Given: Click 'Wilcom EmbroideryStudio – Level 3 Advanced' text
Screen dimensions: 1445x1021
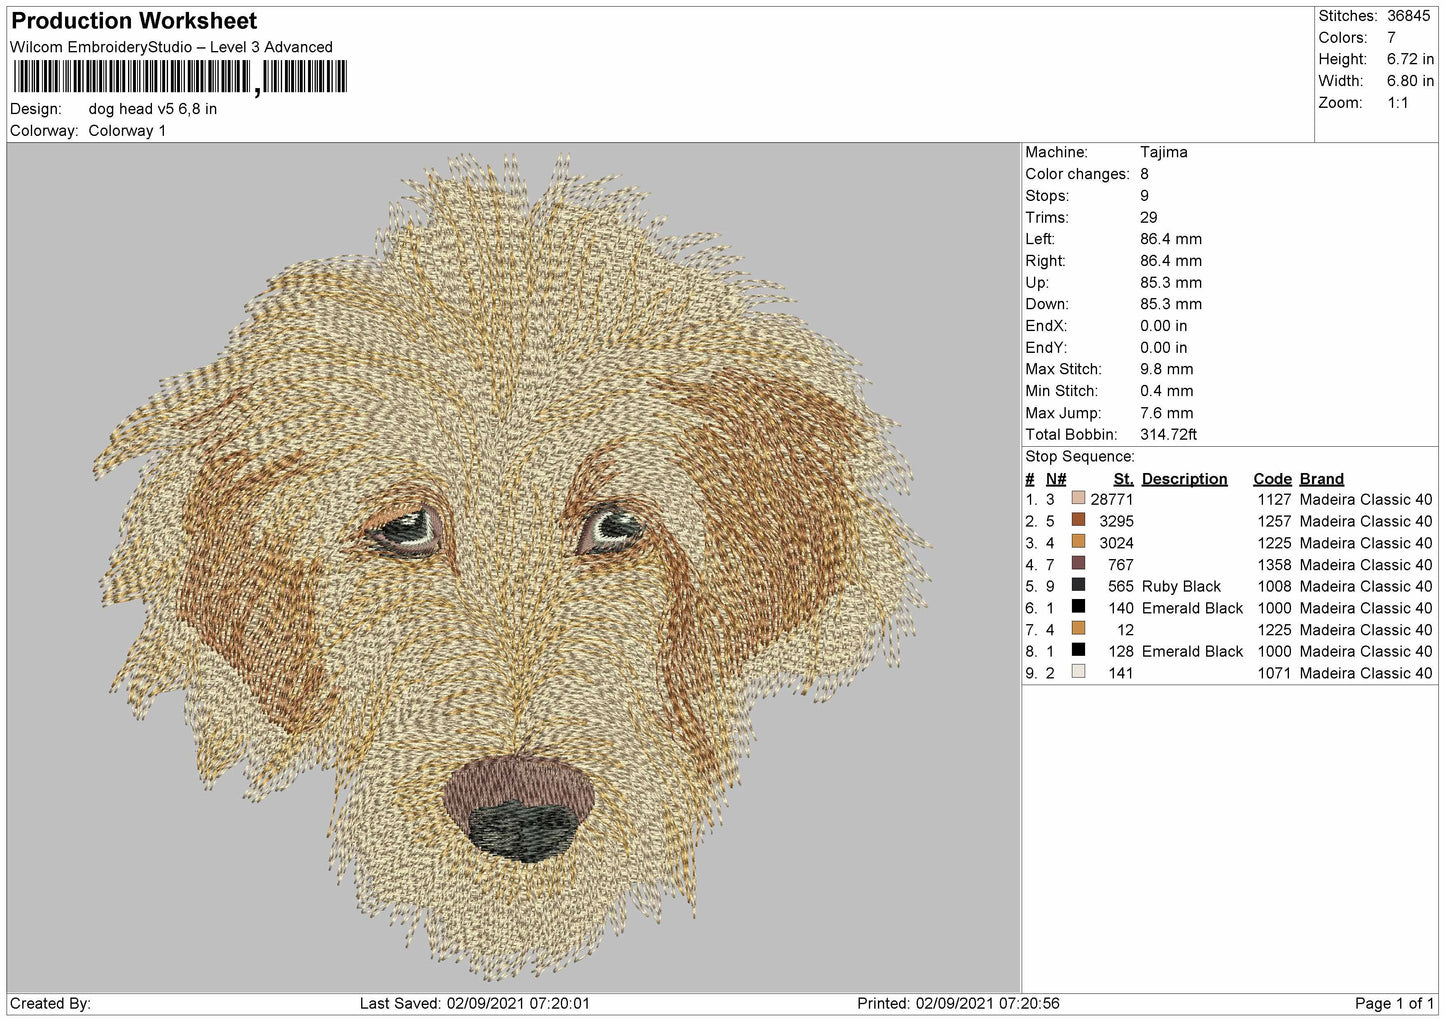Looking at the screenshot, I should tap(171, 47).
